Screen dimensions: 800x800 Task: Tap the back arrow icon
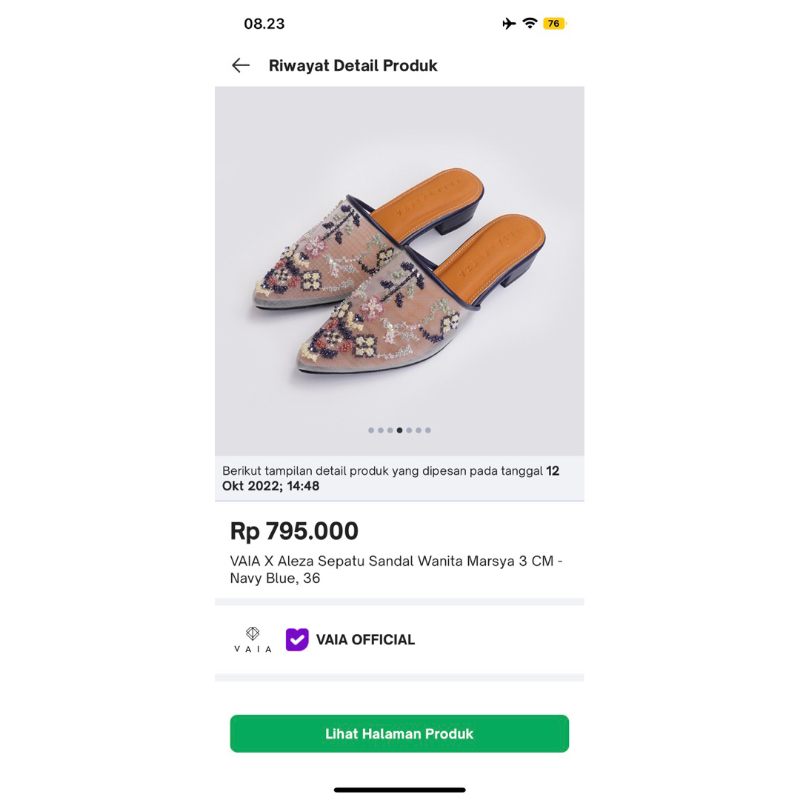pyautogui.click(x=240, y=66)
